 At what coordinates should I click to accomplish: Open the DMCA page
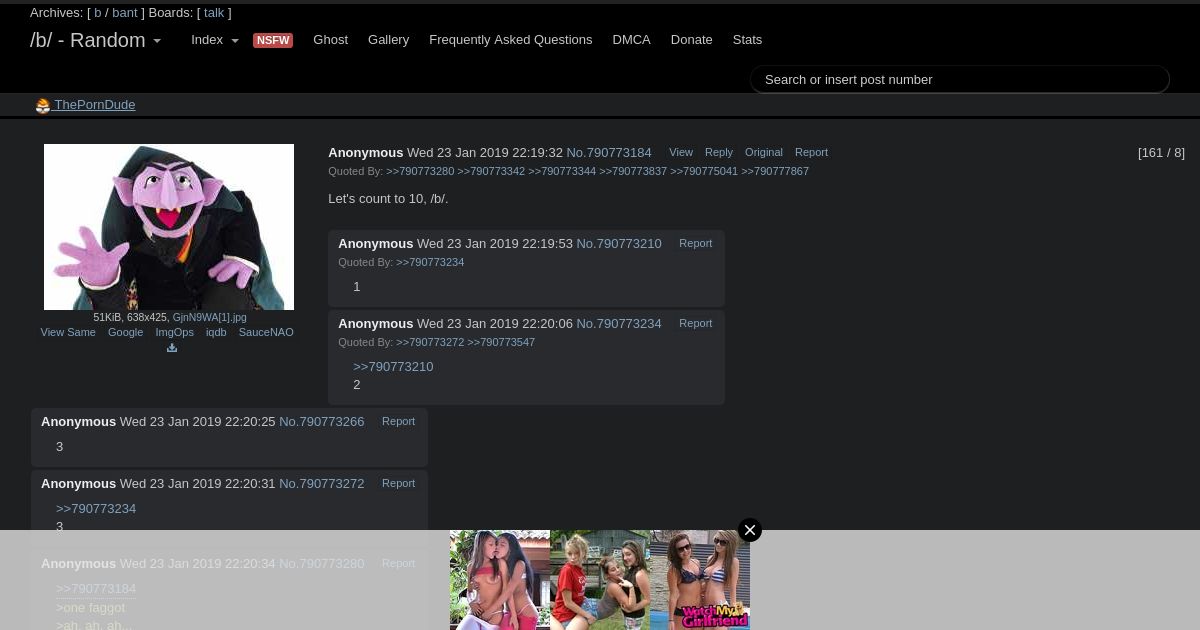(631, 40)
